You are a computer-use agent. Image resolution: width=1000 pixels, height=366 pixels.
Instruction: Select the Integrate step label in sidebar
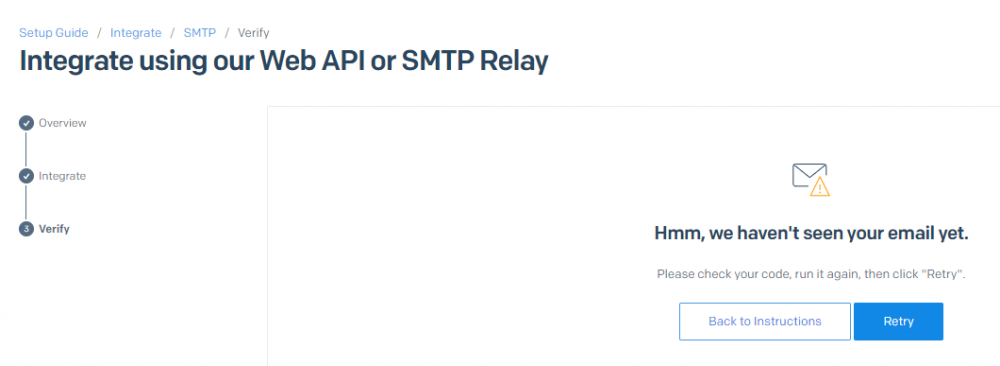(62, 176)
